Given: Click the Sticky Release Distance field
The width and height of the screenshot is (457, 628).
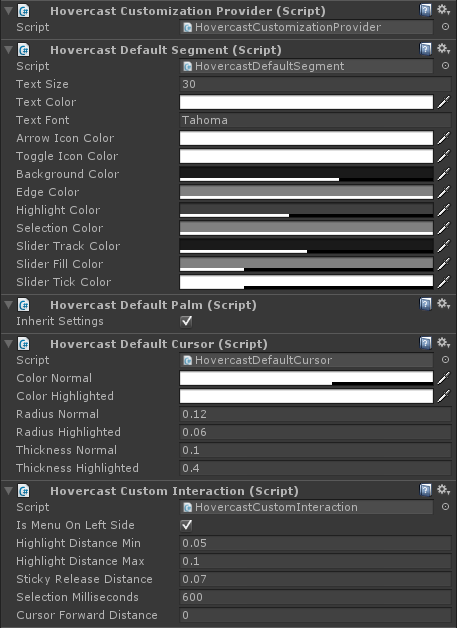Looking at the screenshot, I should [x=316, y=579].
